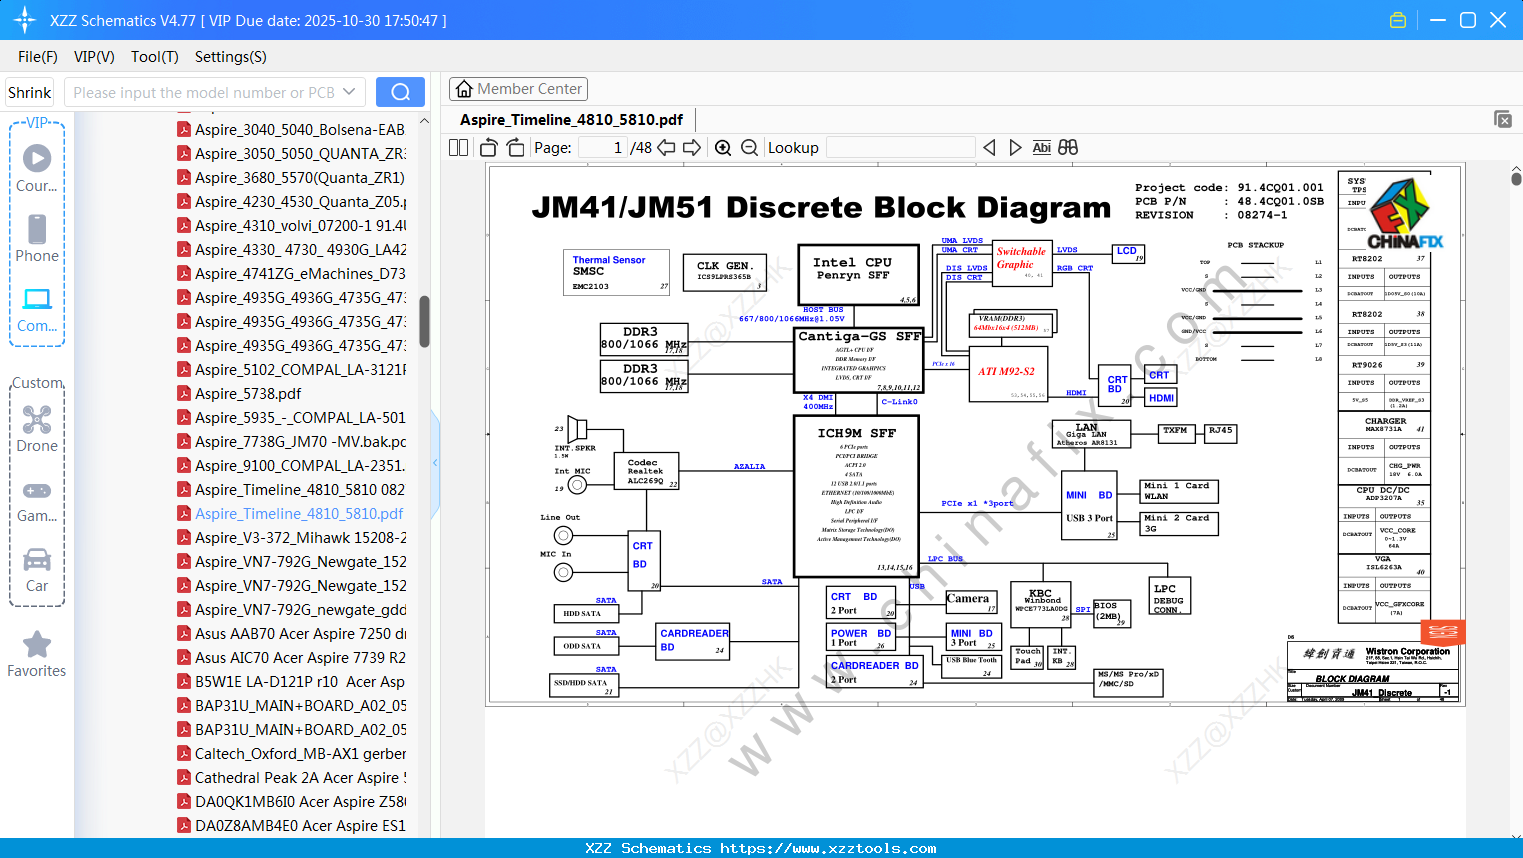Click the yellow toolbox icon in title bar
1523x858 pixels.
point(1398,20)
